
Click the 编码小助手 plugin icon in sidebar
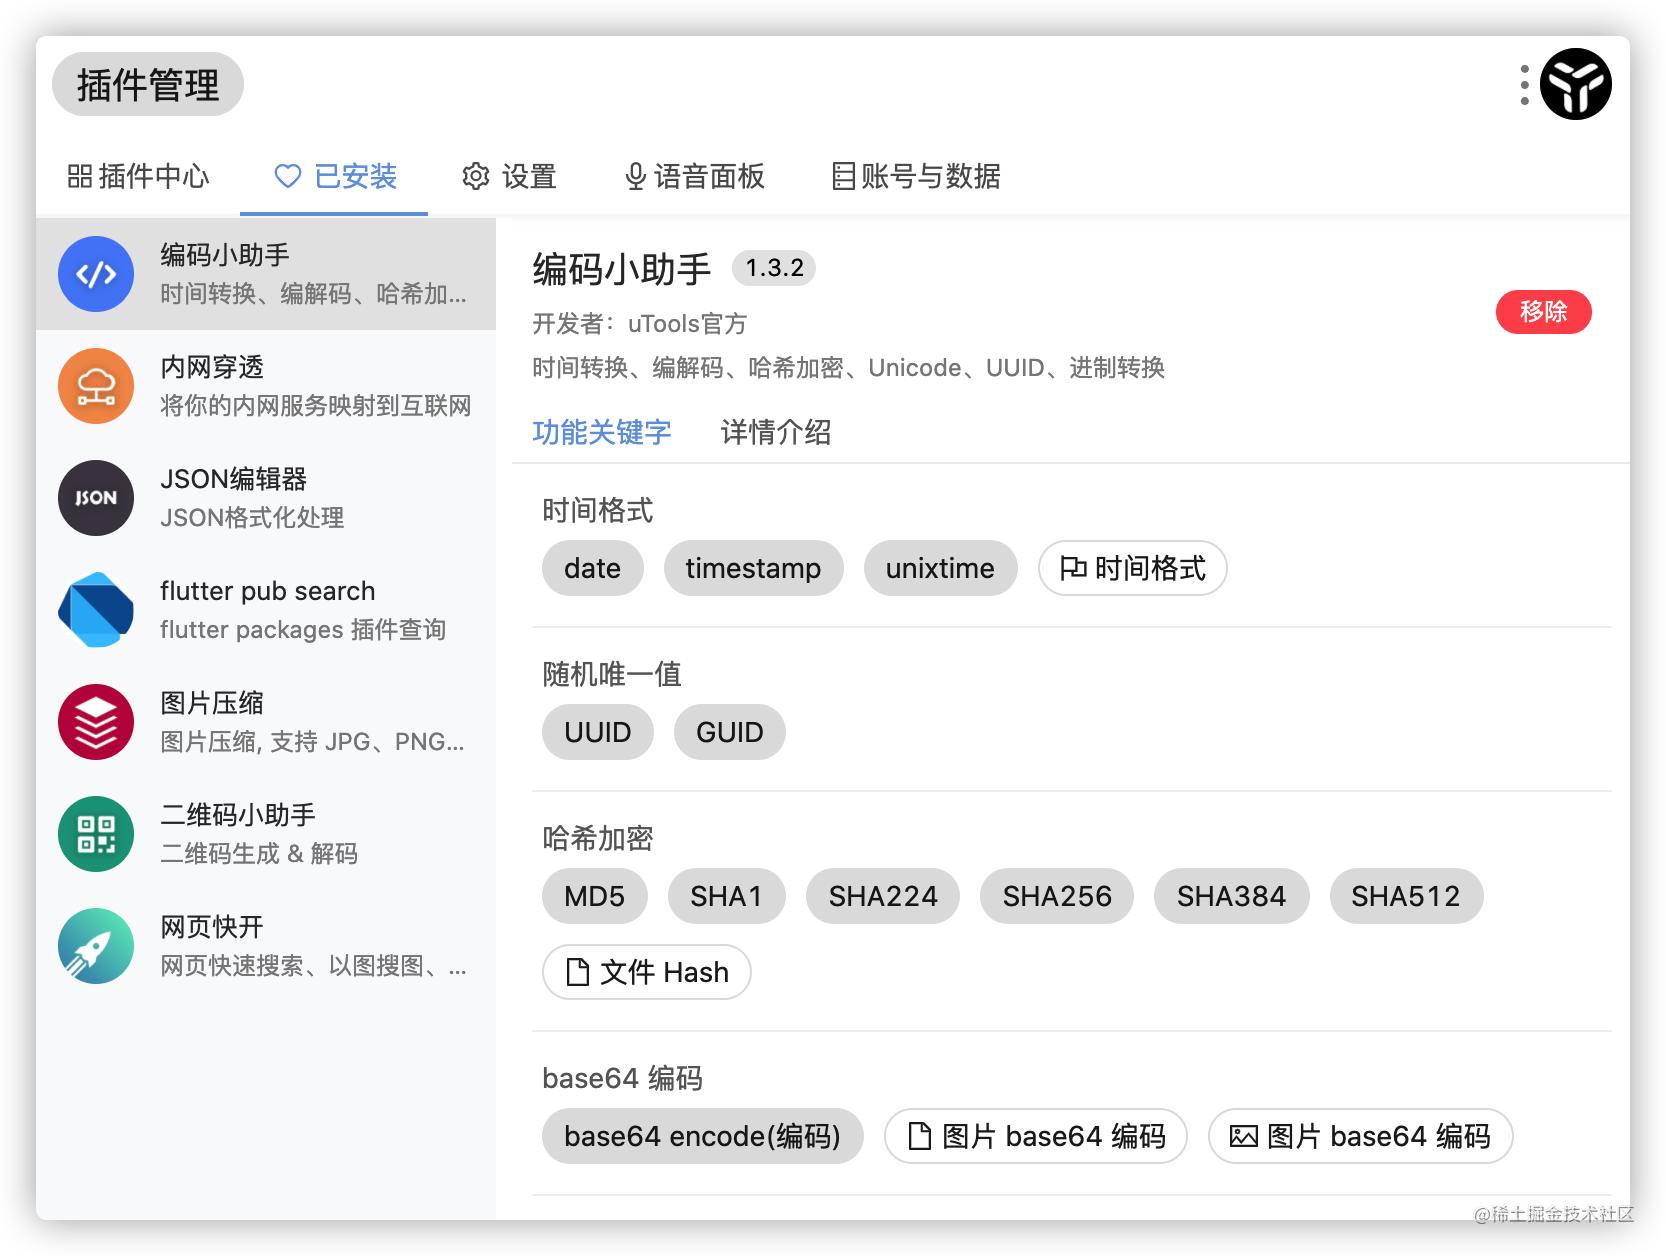[96, 274]
